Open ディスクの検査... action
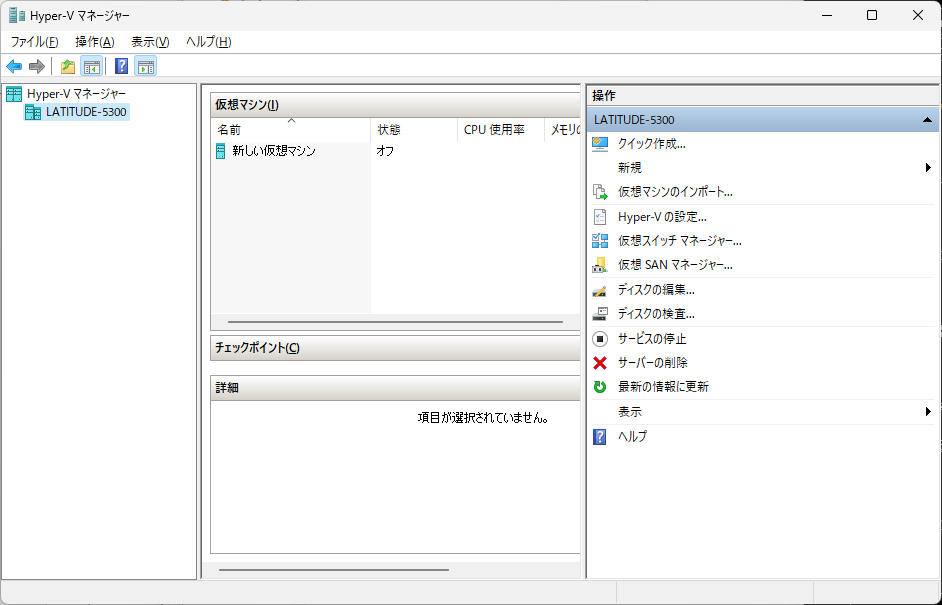Viewport: 942px width, 605px height. pos(656,314)
